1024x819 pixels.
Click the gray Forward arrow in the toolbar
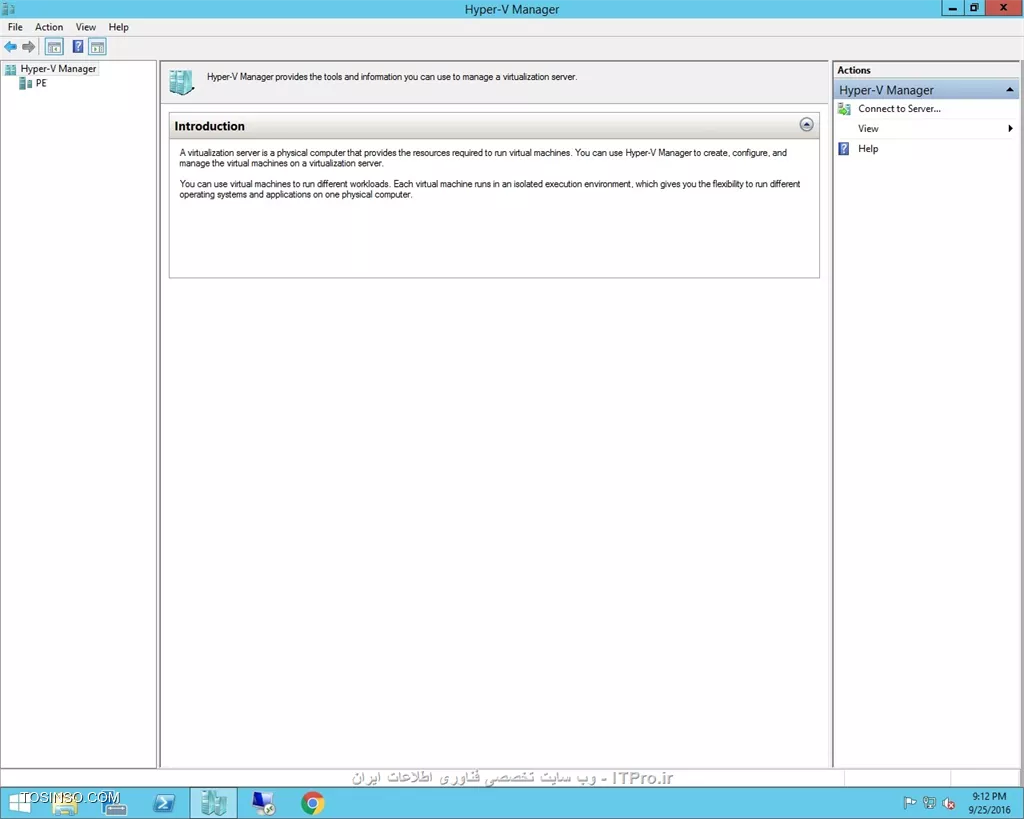[28, 46]
